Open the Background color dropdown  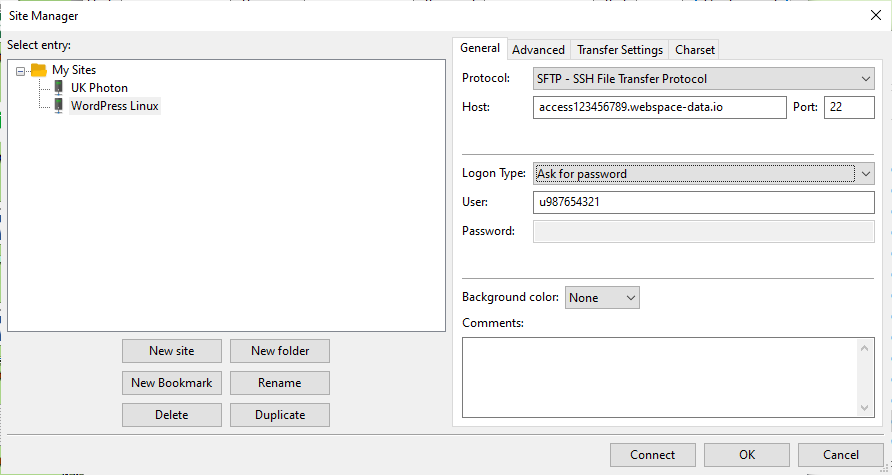tap(602, 297)
